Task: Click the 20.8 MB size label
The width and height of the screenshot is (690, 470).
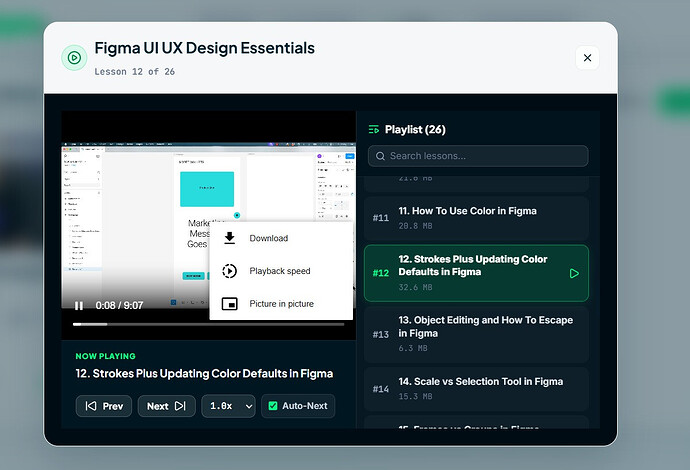Action: pos(415,226)
